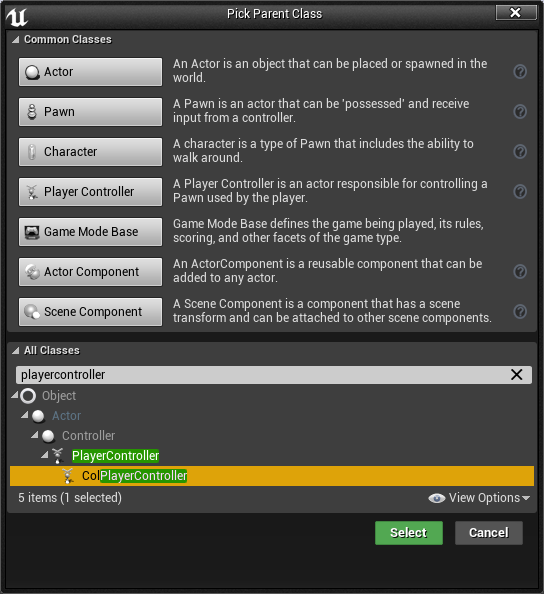The height and width of the screenshot is (594, 544).
Task: Click into the class search field
Action: 261,375
